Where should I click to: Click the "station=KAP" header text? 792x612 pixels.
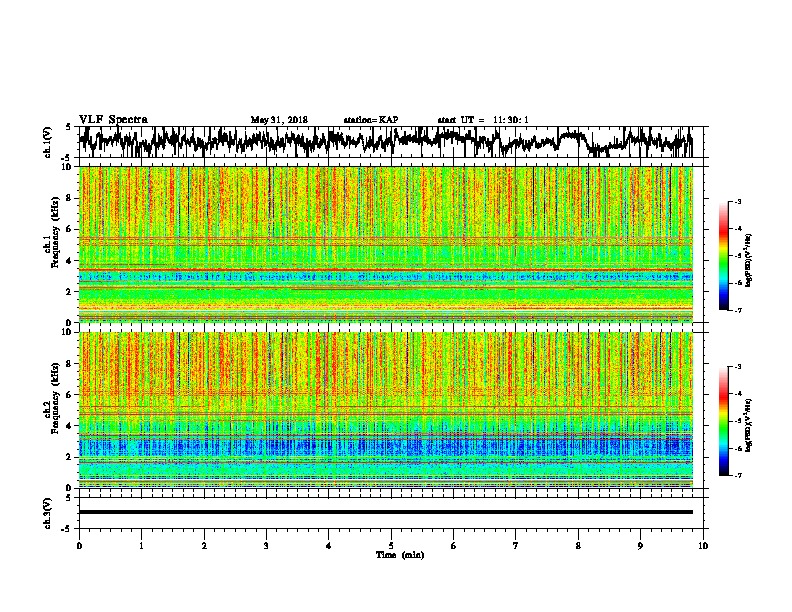click(x=371, y=120)
